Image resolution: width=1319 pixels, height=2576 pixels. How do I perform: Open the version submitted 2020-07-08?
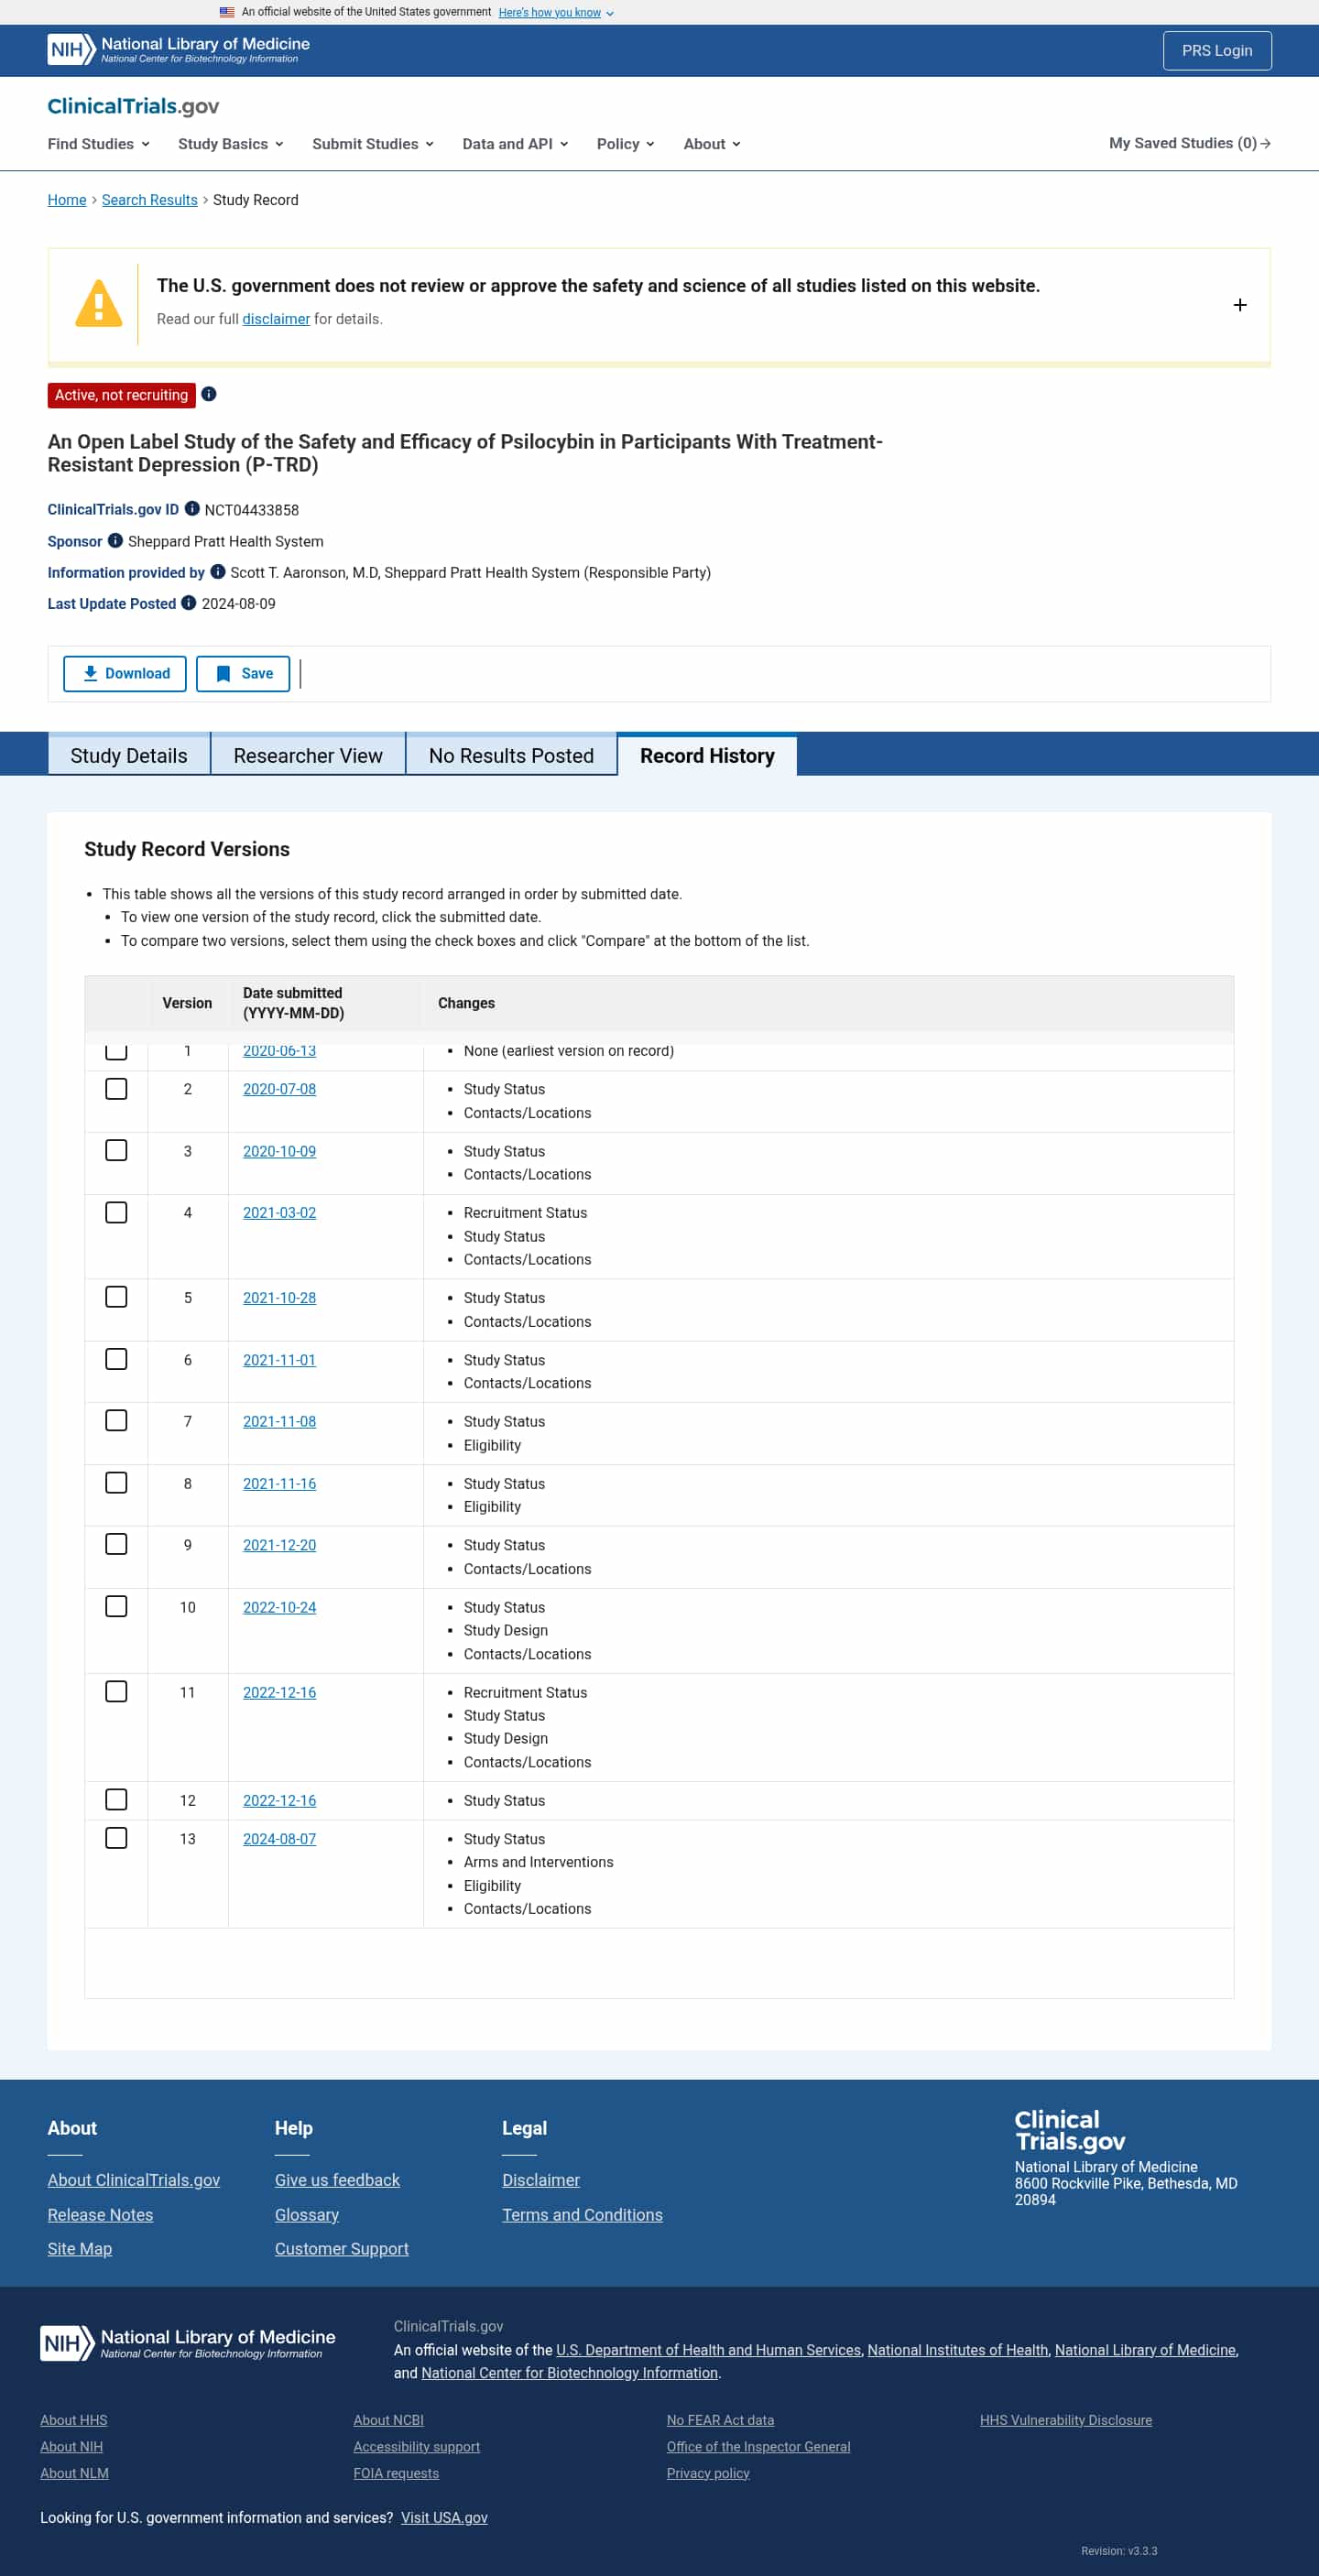279,1089
